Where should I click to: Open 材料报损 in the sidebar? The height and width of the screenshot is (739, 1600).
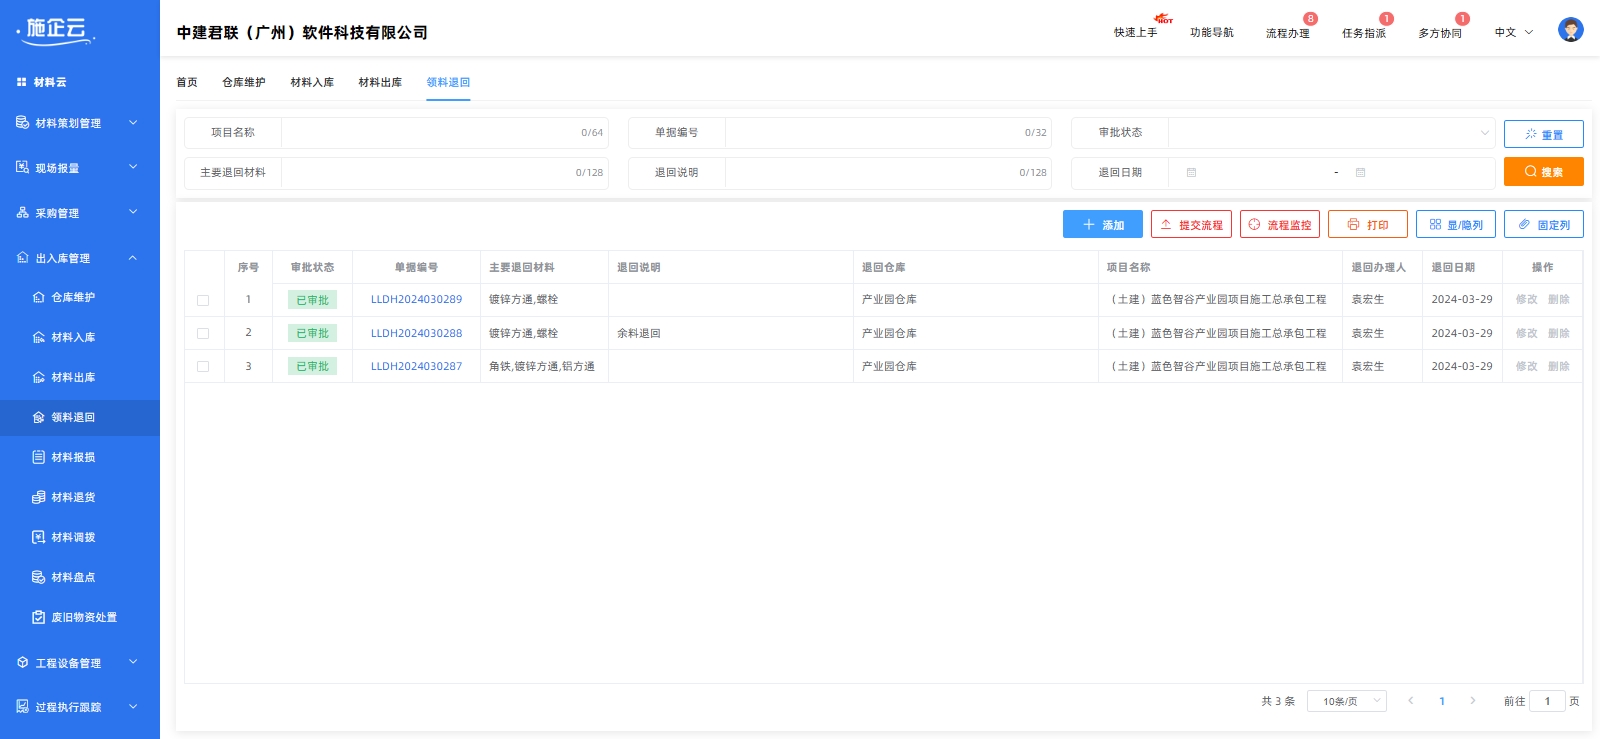pyautogui.click(x=72, y=457)
